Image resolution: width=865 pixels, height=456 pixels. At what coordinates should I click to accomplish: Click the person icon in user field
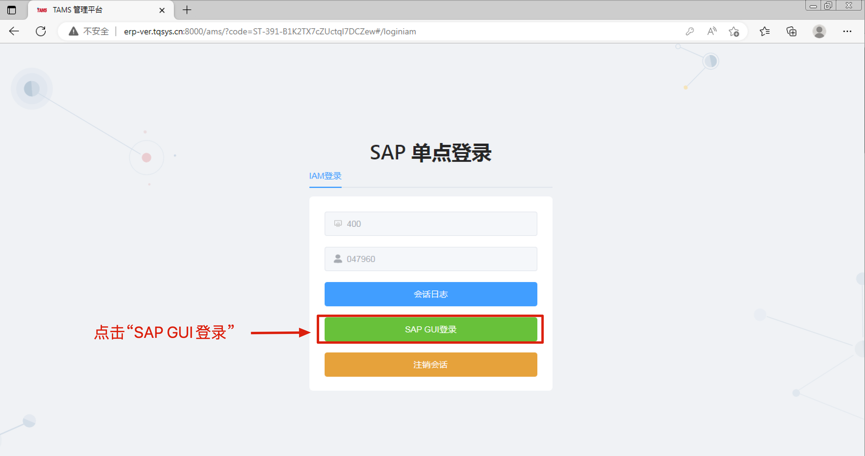pyautogui.click(x=338, y=259)
